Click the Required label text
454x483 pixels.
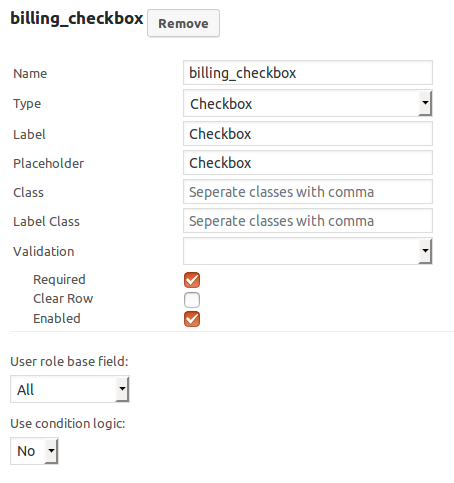coord(59,279)
